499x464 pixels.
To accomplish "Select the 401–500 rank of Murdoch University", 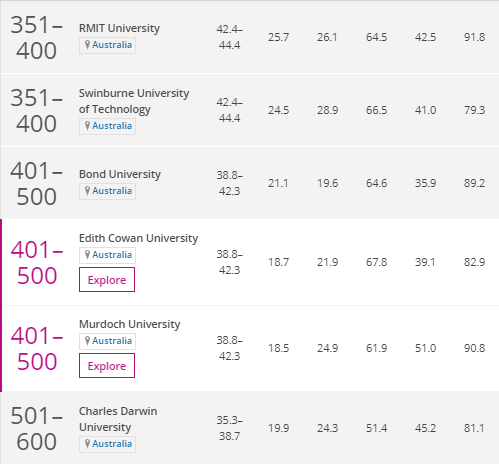I will 37,348.
